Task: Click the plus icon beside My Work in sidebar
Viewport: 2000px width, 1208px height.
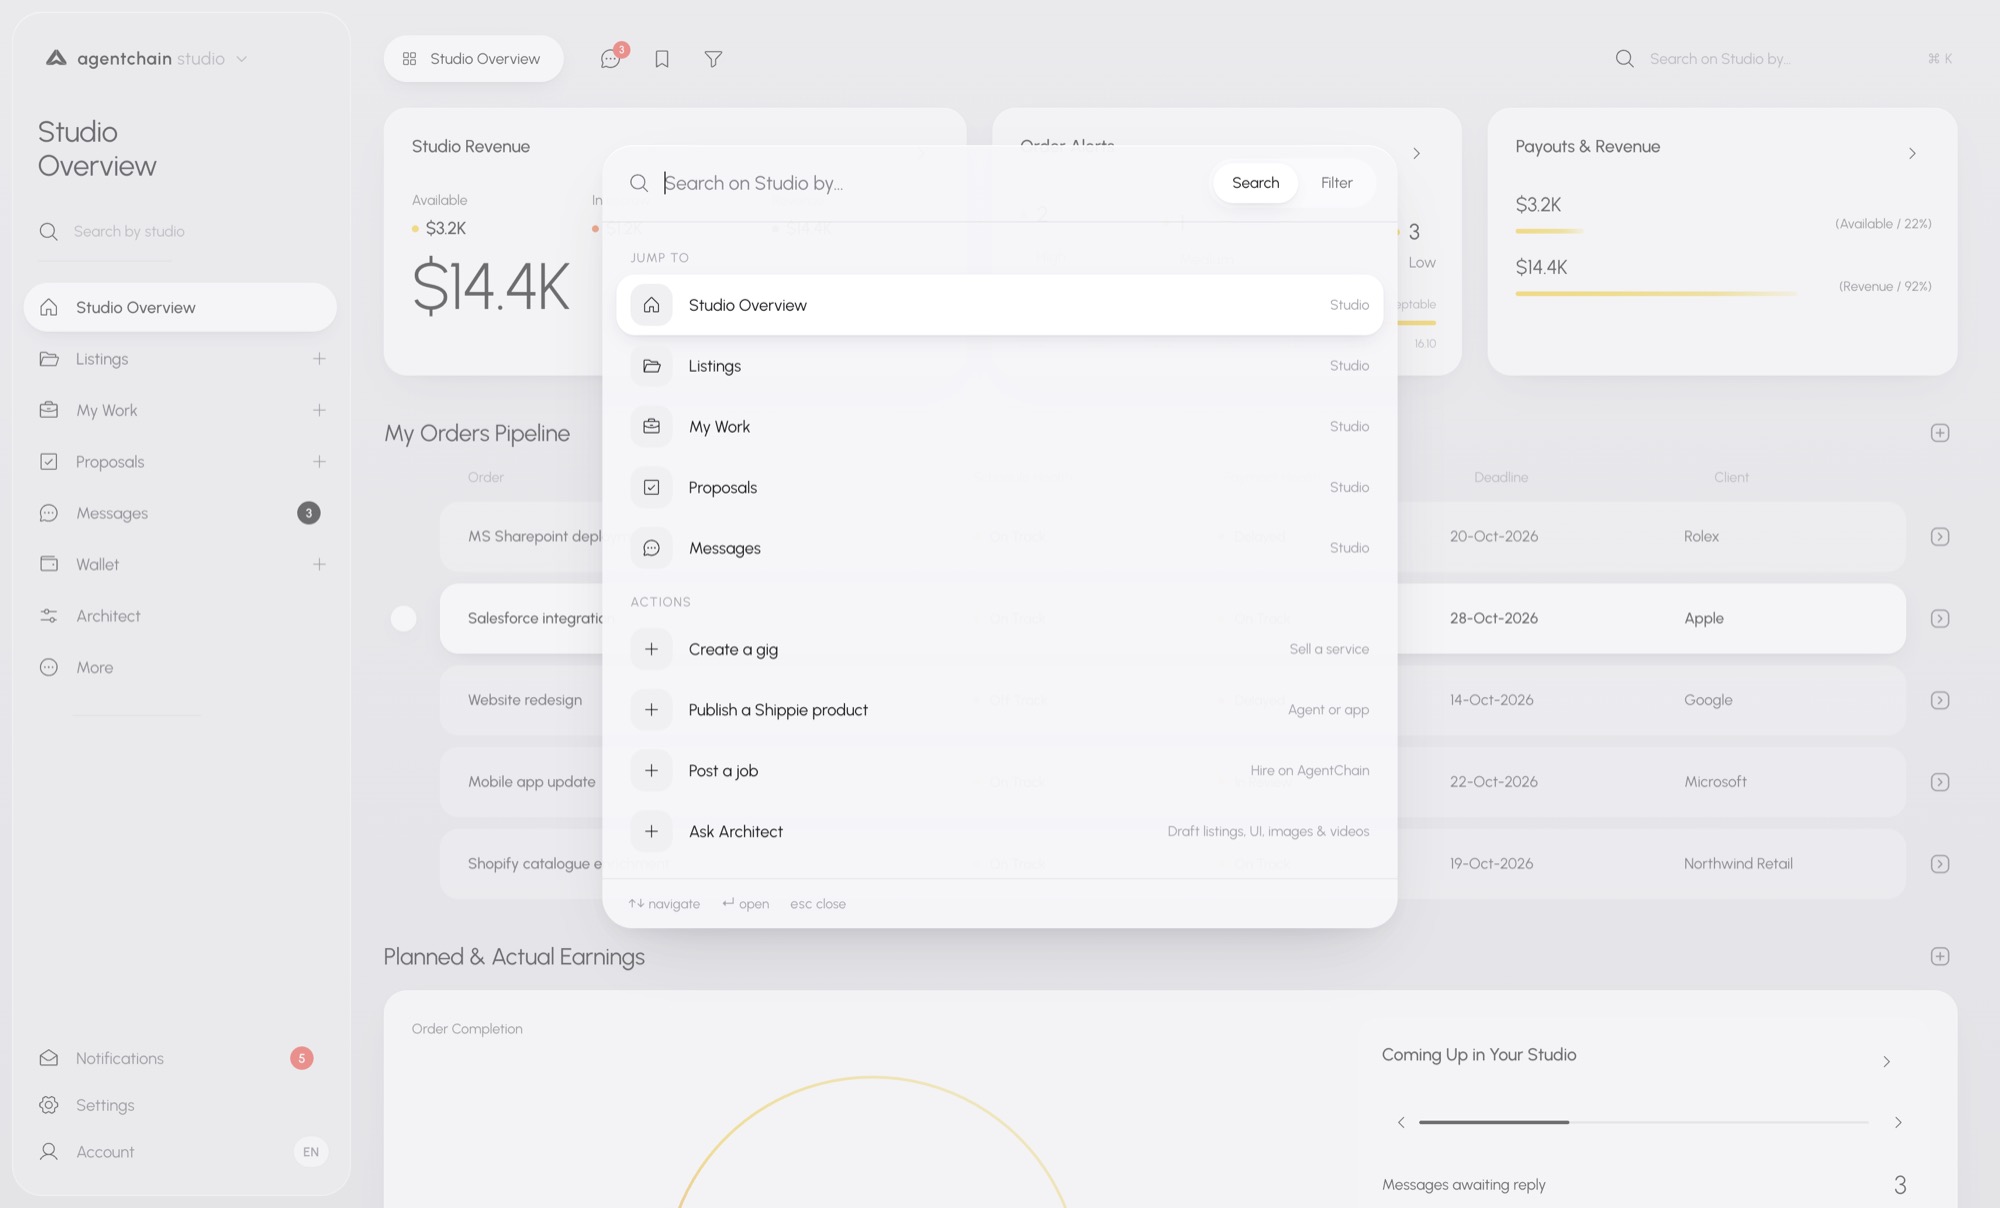Action: (319, 410)
